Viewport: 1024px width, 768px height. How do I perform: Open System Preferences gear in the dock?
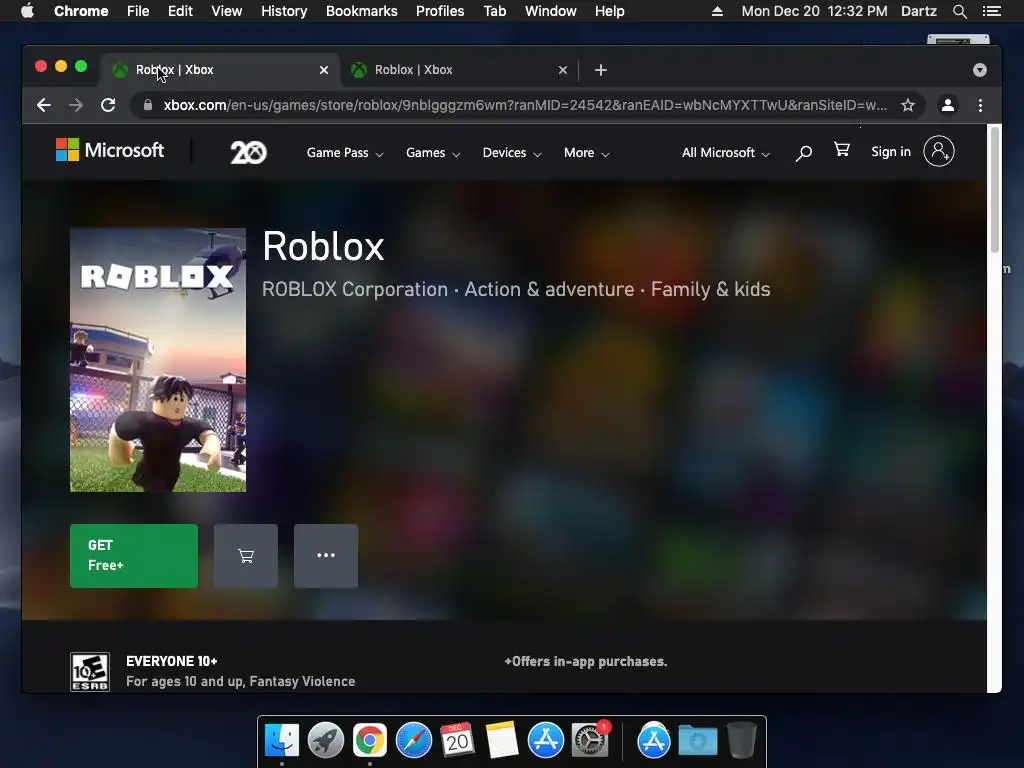(590, 741)
